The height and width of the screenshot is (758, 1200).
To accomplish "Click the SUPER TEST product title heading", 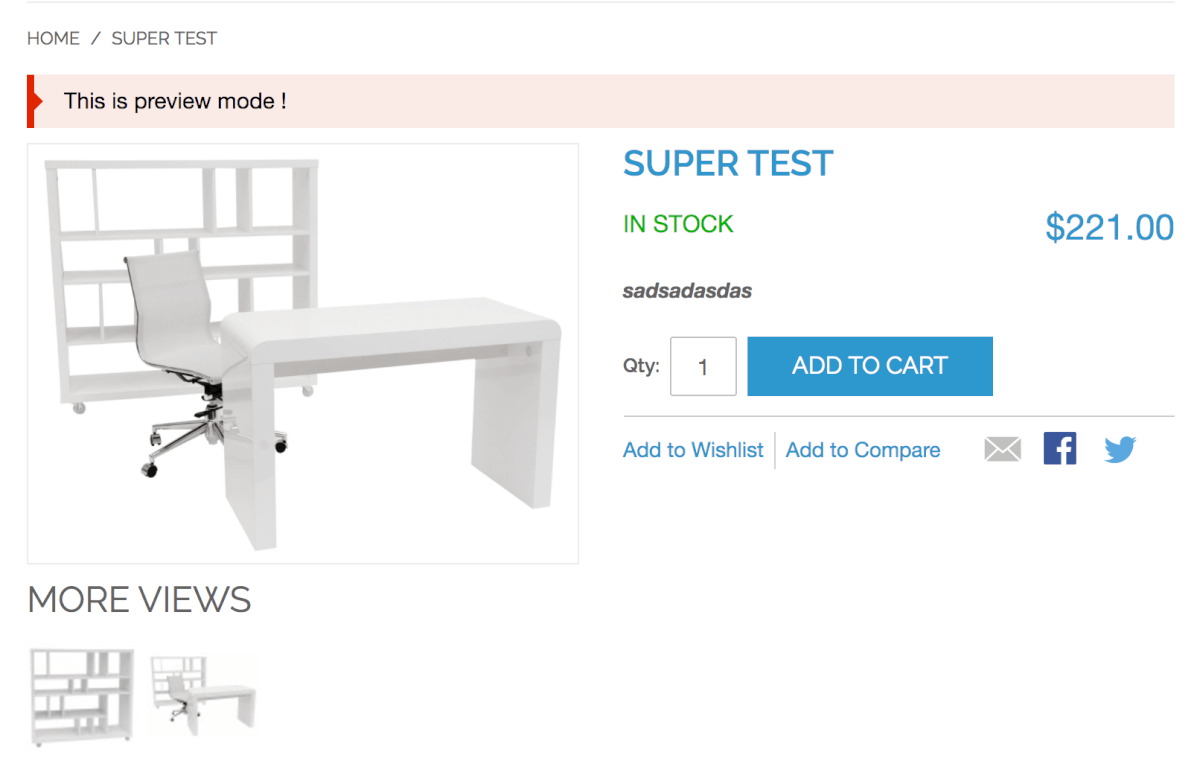I will pos(727,163).
